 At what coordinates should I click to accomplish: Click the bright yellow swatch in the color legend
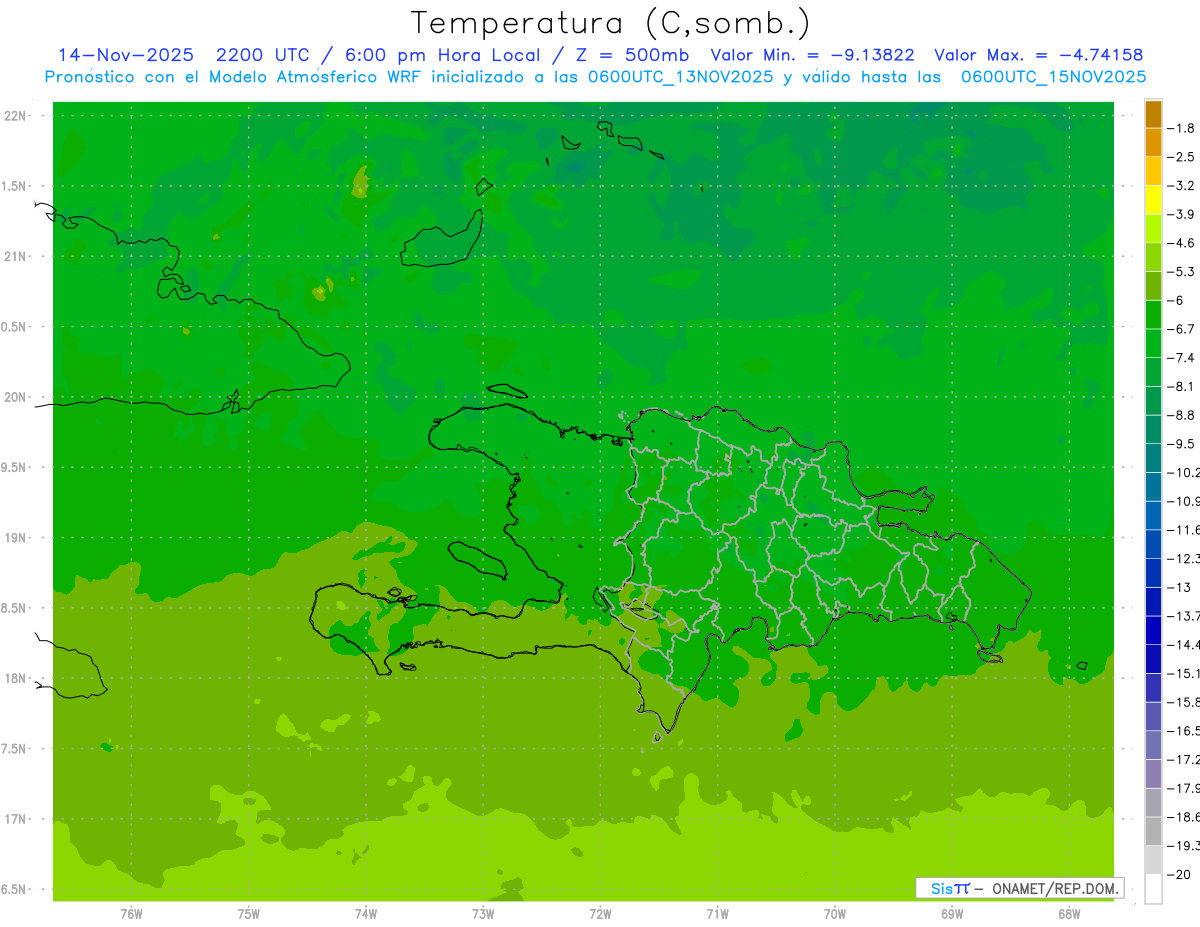[x=1154, y=200]
